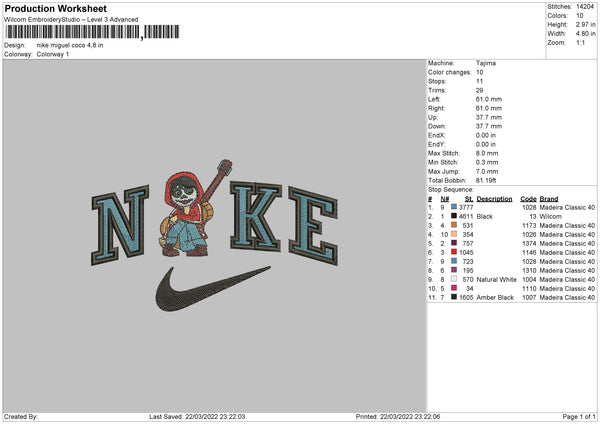The width and height of the screenshot is (600, 424).
Task: Click the blue swatch for stop 7
Action: (454, 261)
